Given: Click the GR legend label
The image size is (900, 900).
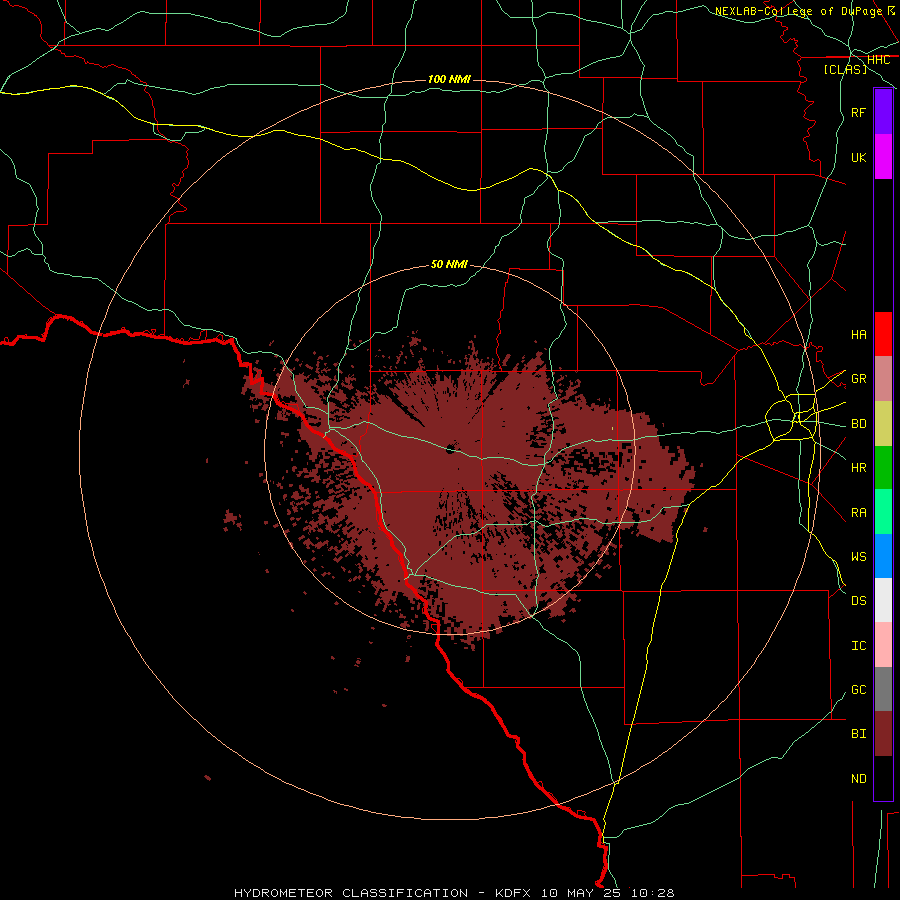Looking at the screenshot, I should click(859, 379).
